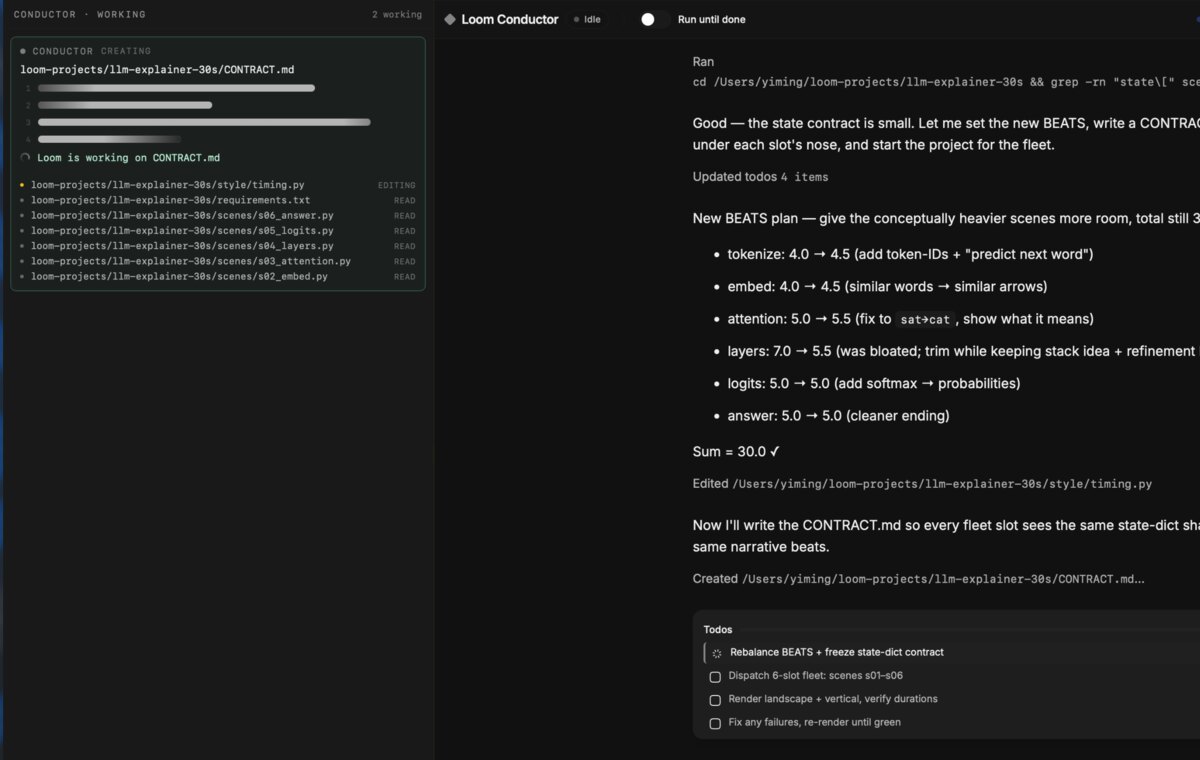Screen dimensions: 1200x760
Task: Click the '2 working' status label
Action: tap(397, 15)
